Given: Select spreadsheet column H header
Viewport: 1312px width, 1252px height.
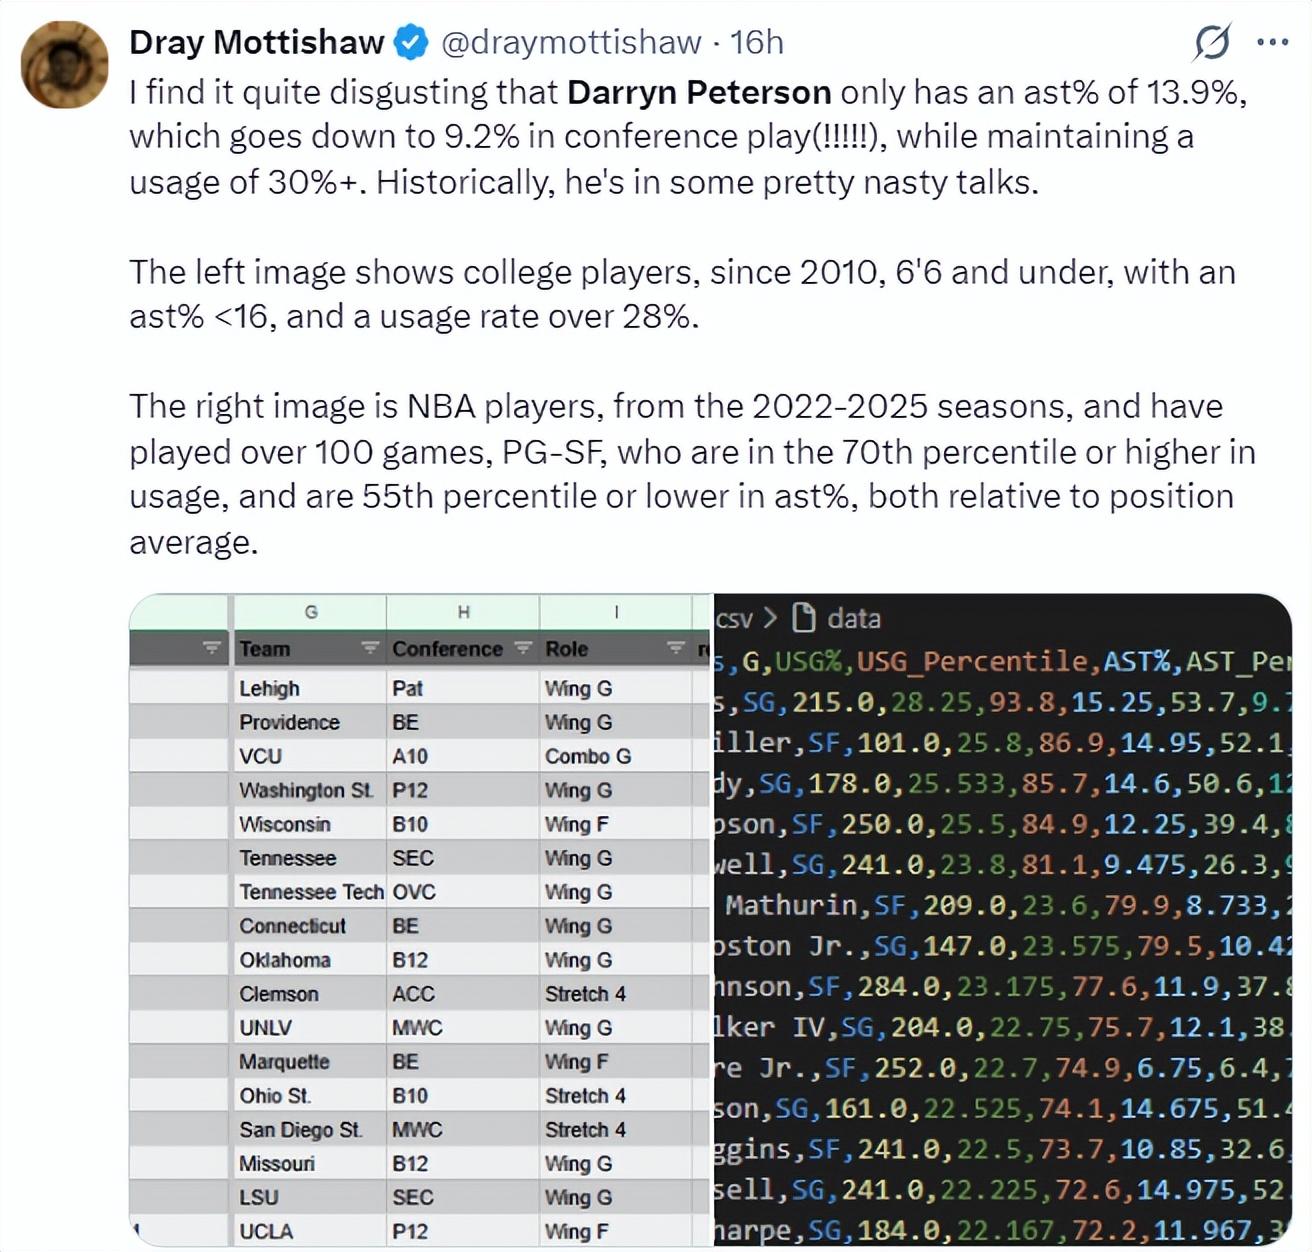Looking at the screenshot, I should pyautogui.click(x=463, y=612).
